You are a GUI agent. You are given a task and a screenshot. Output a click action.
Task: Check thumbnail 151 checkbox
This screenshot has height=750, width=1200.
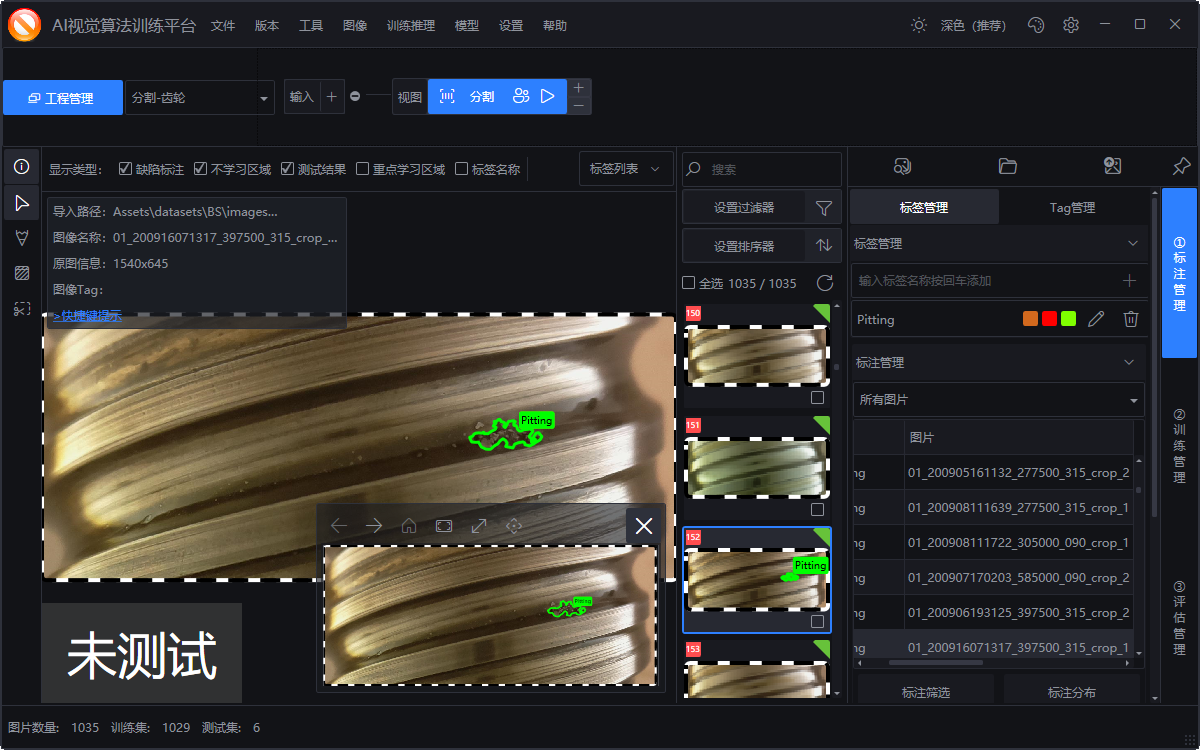(x=818, y=509)
